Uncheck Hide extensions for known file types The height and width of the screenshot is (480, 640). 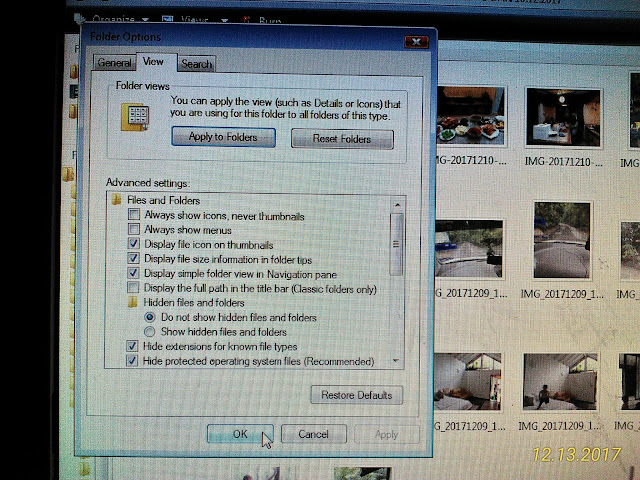[132, 346]
